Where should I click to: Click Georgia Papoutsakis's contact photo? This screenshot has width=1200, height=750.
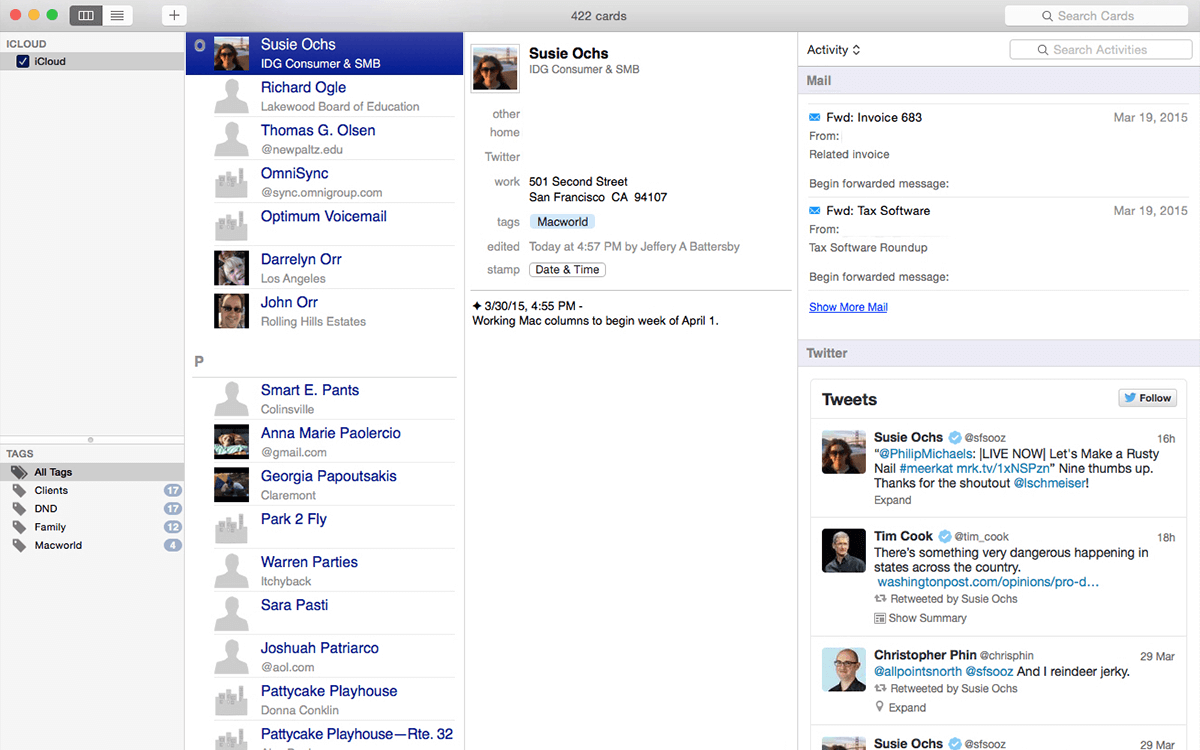[231, 485]
